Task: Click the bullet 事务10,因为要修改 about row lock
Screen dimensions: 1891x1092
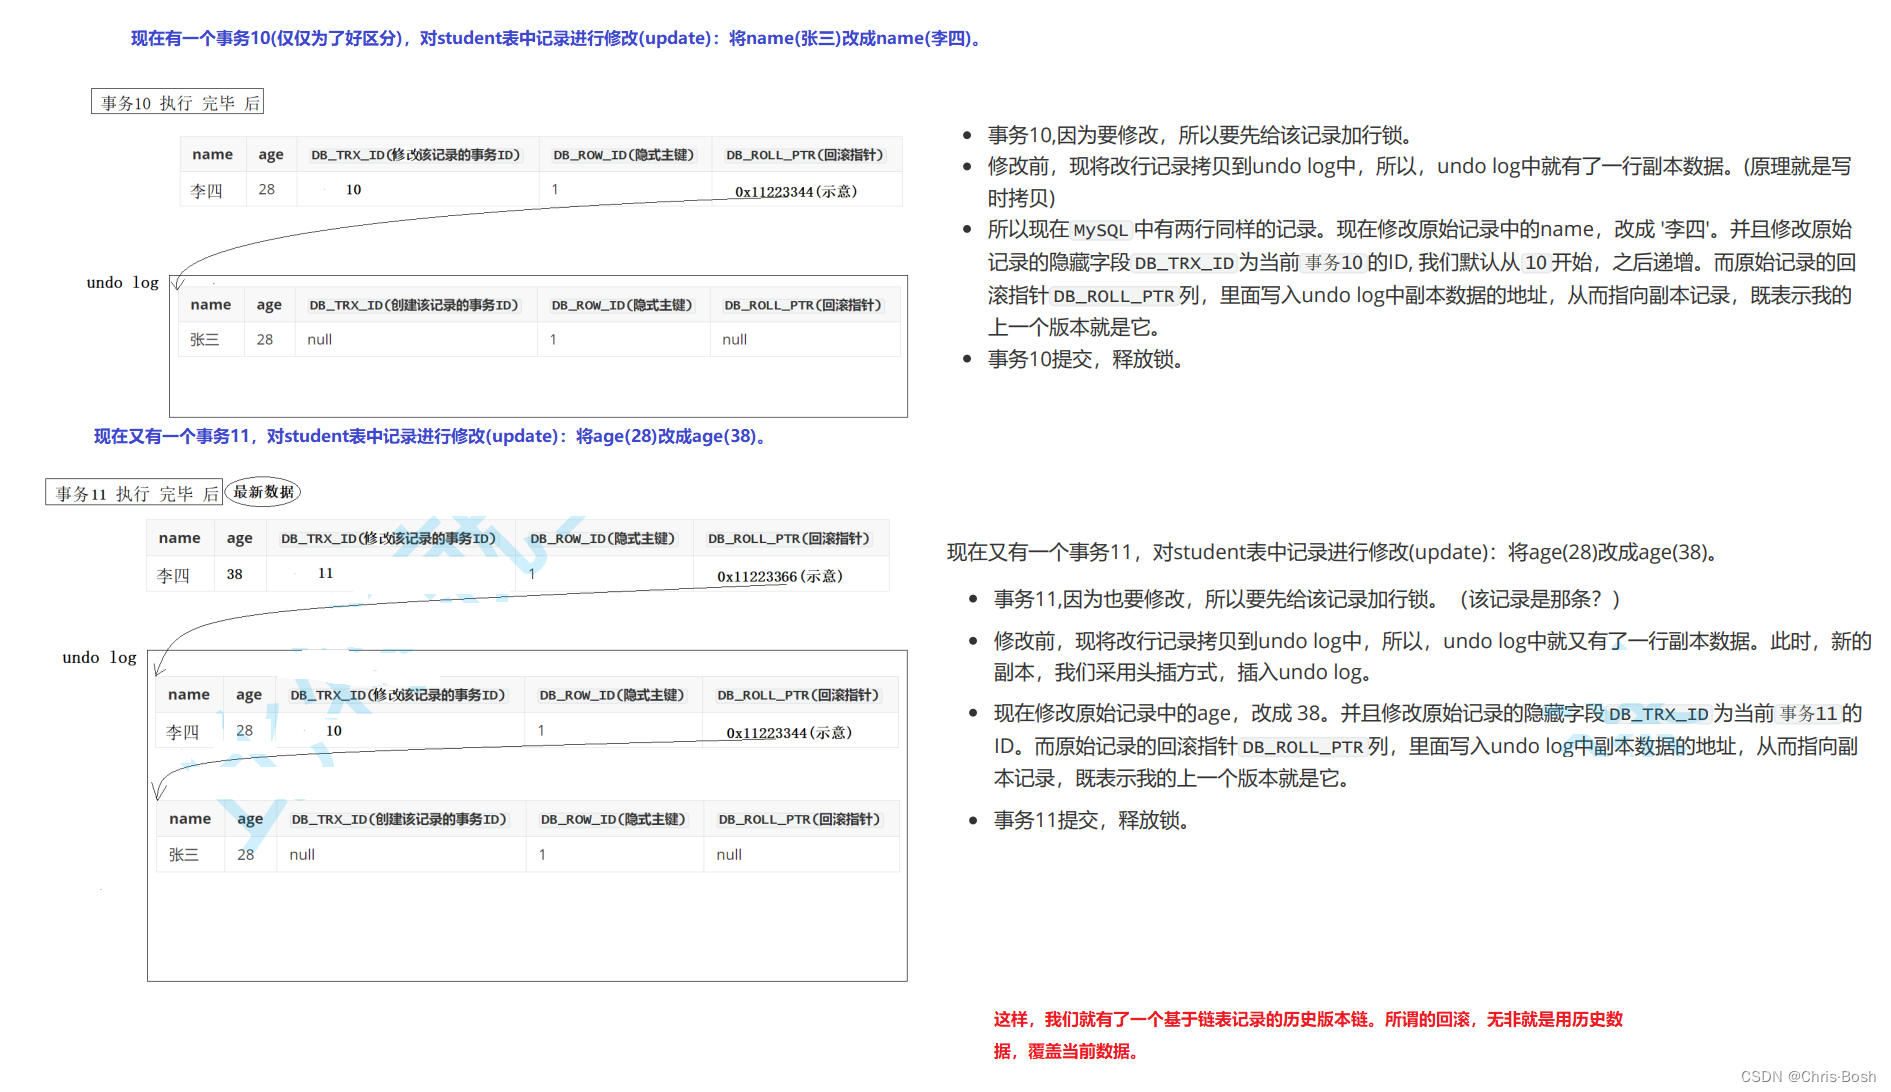Action: [1200, 135]
